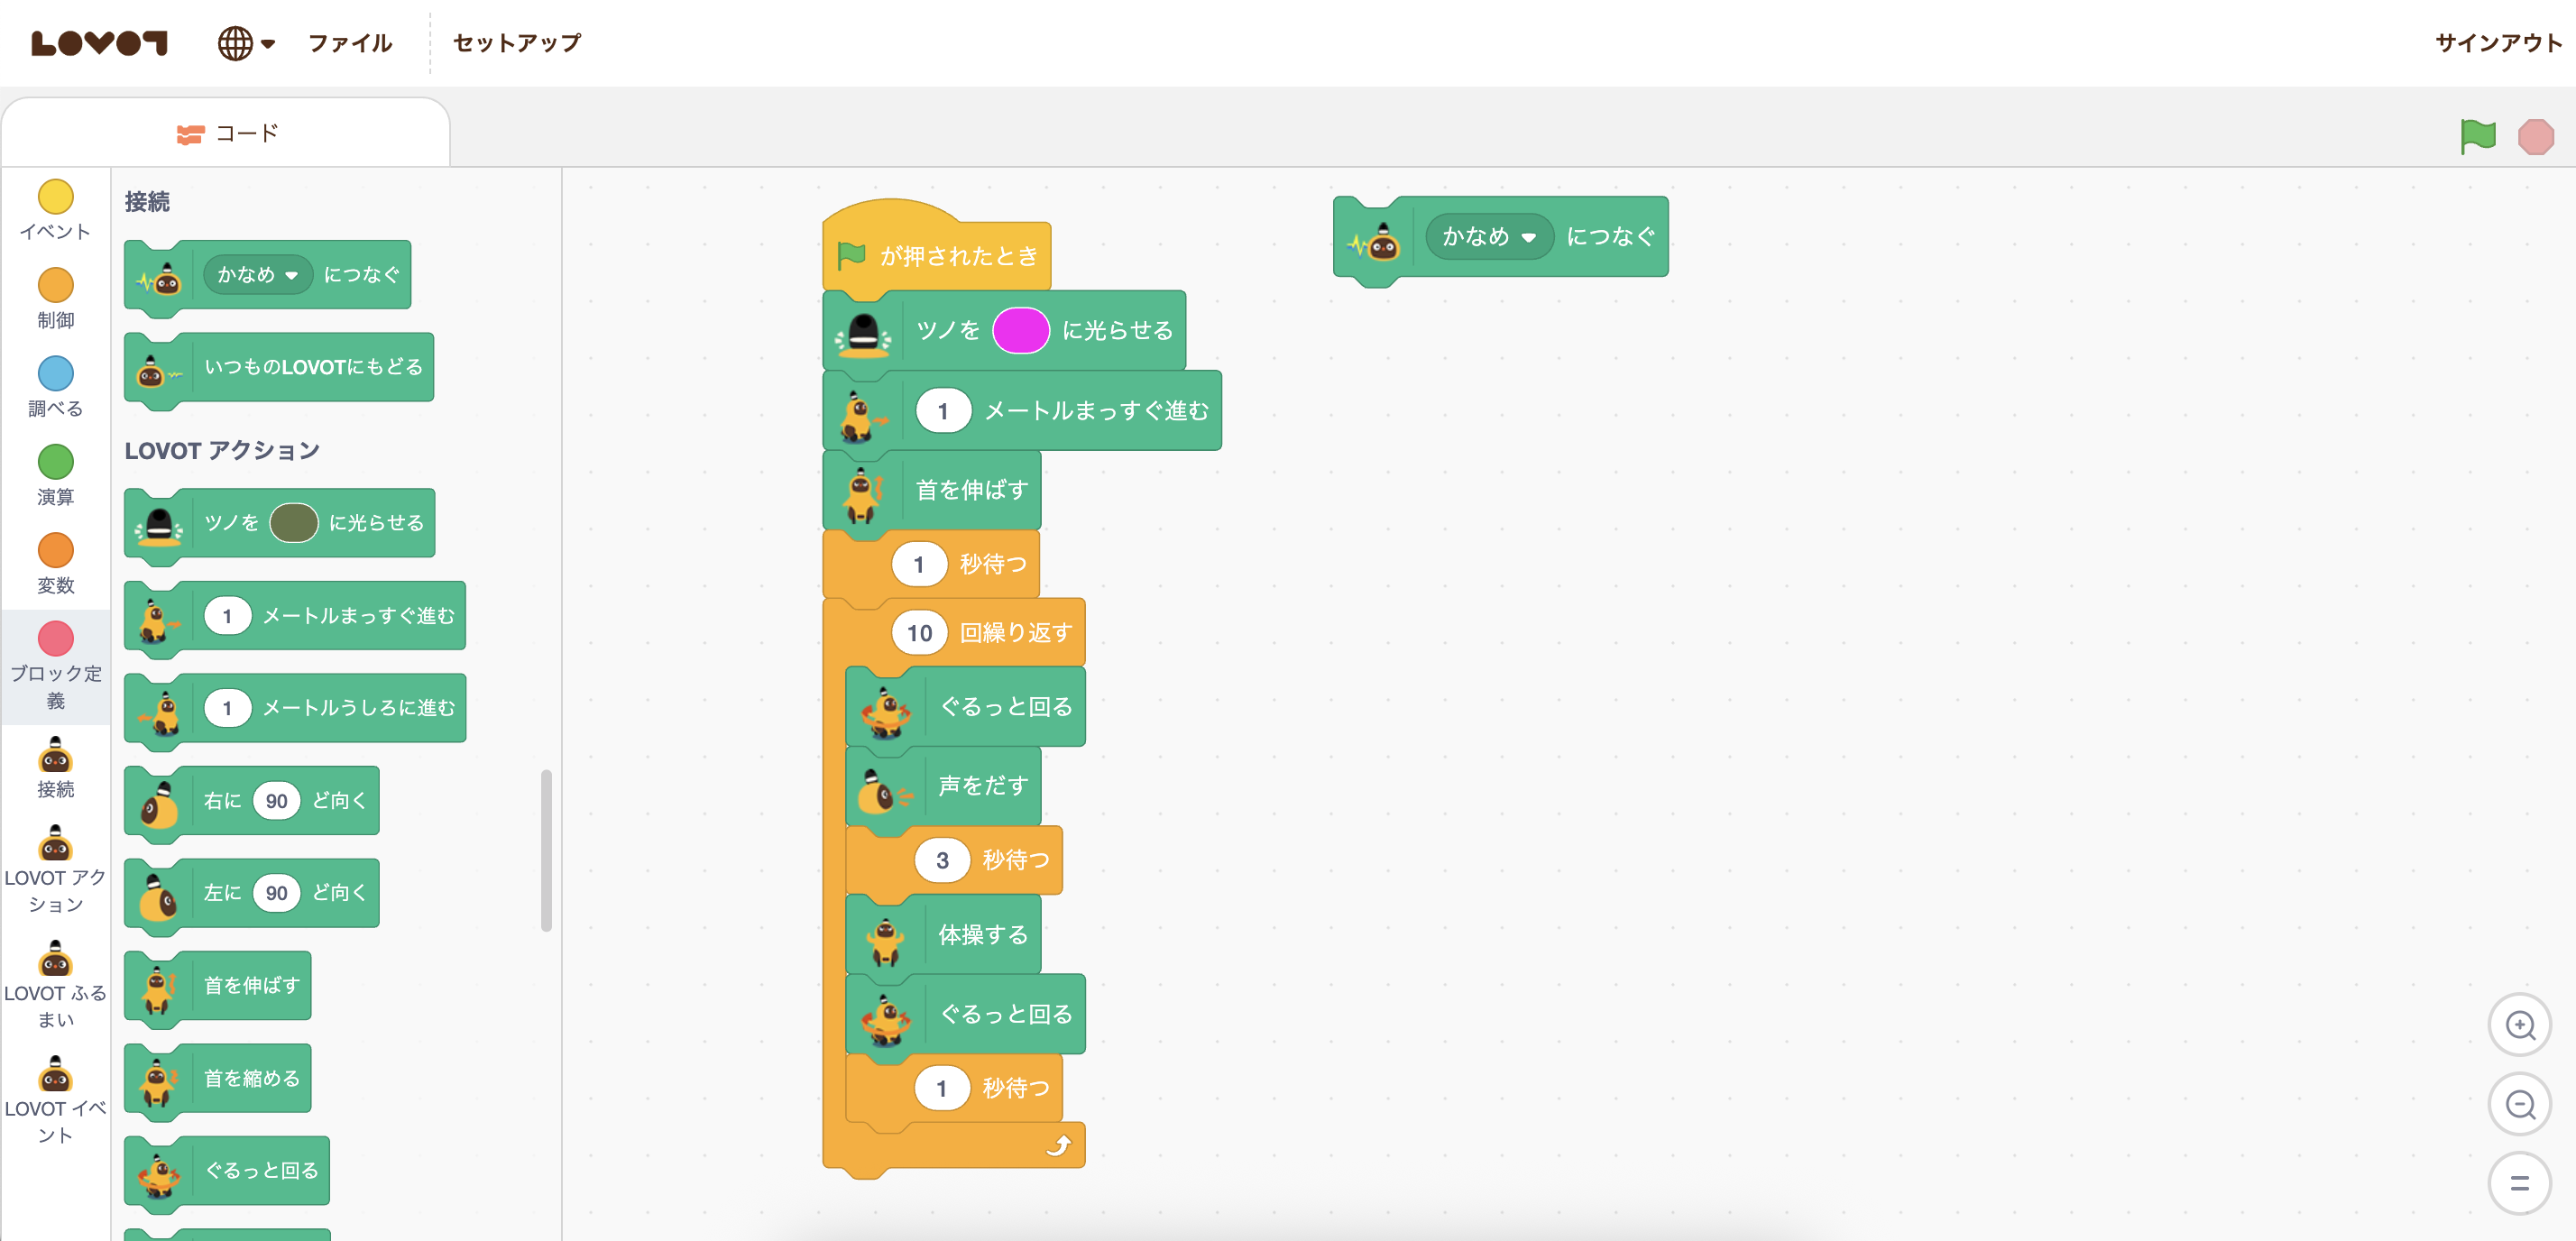Select the 演算 green operators category
The width and height of the screenshot is (2576, 1241).
click(55, 462)
